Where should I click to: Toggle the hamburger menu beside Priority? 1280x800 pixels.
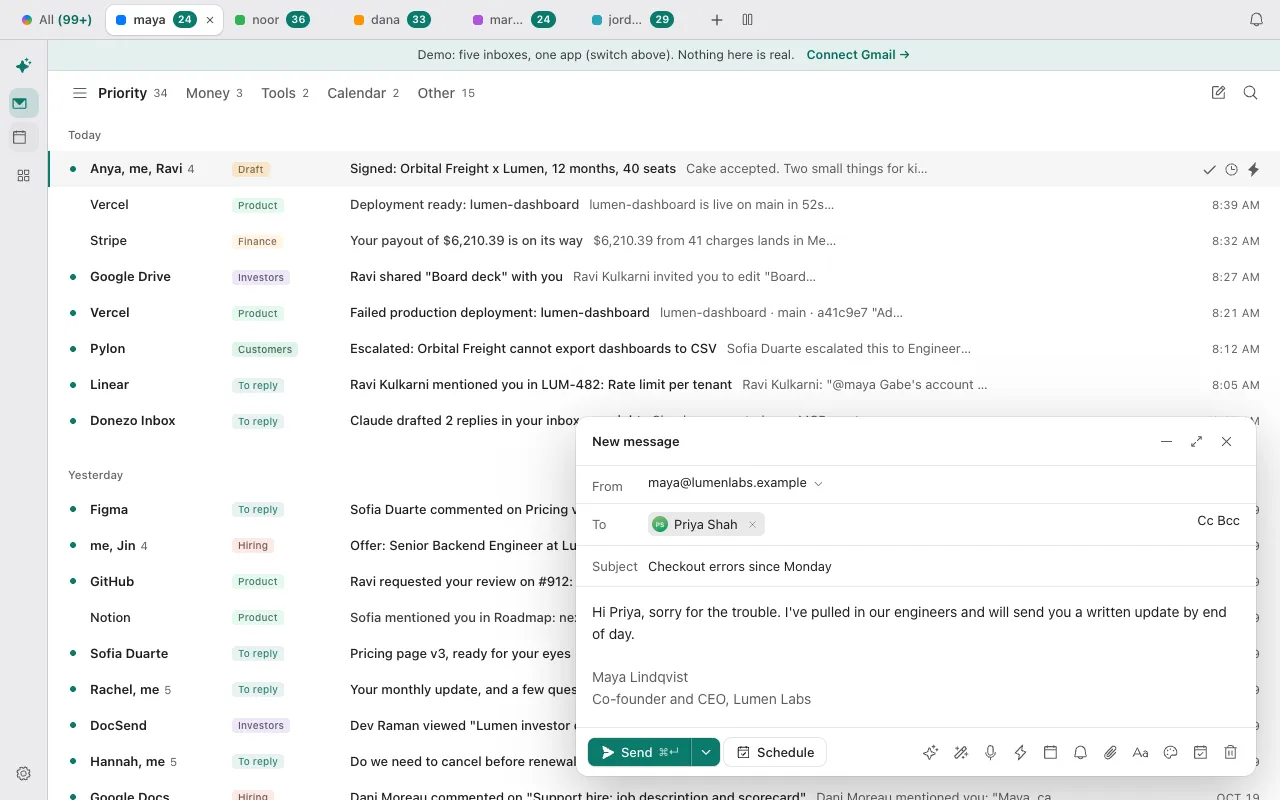point(79,93)
